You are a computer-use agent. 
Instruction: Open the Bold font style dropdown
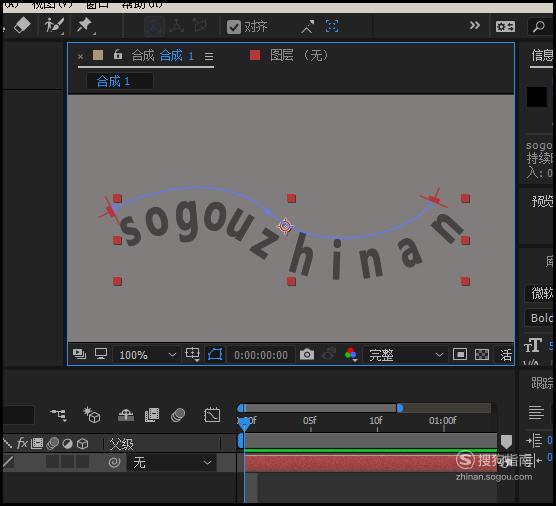[x=539, y=318]
